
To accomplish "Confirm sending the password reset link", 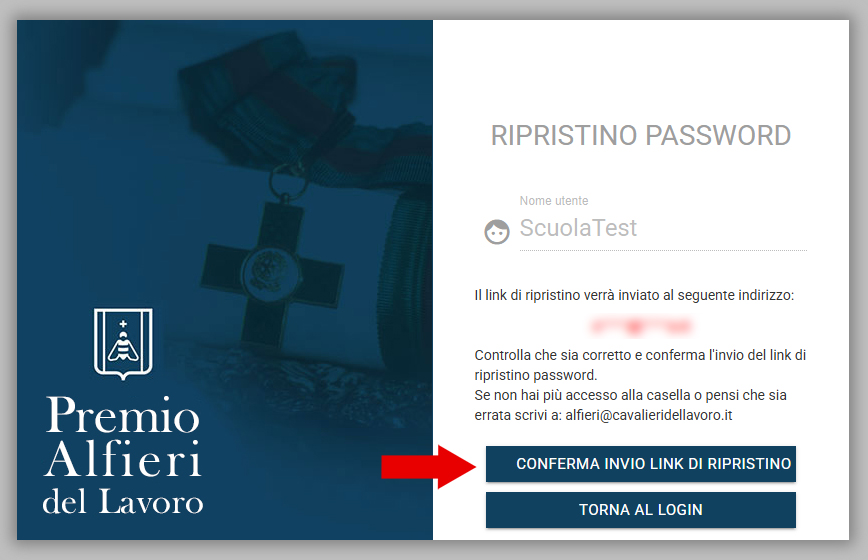I will [x=640, y=464].
